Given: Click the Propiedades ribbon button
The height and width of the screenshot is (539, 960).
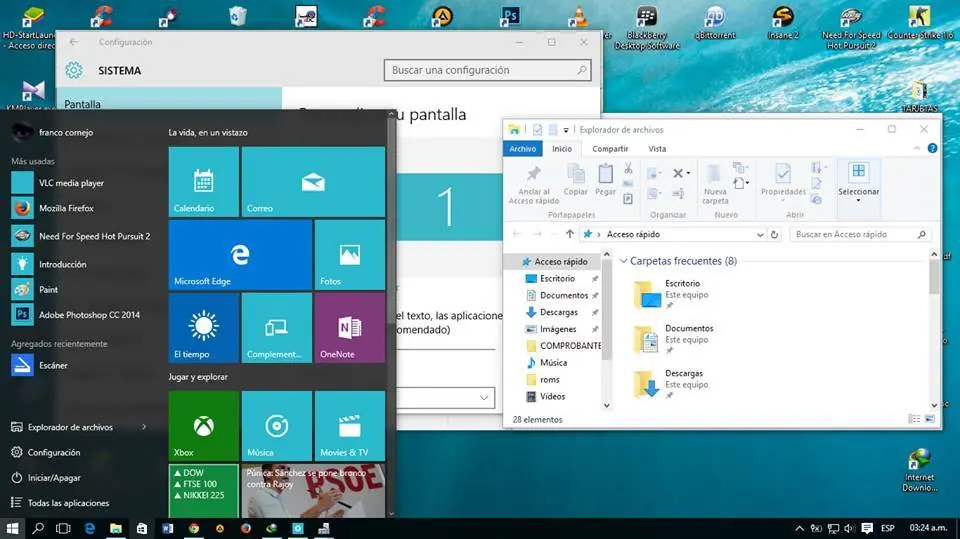Looking at the screenshot, I should [x=783, y=181].
